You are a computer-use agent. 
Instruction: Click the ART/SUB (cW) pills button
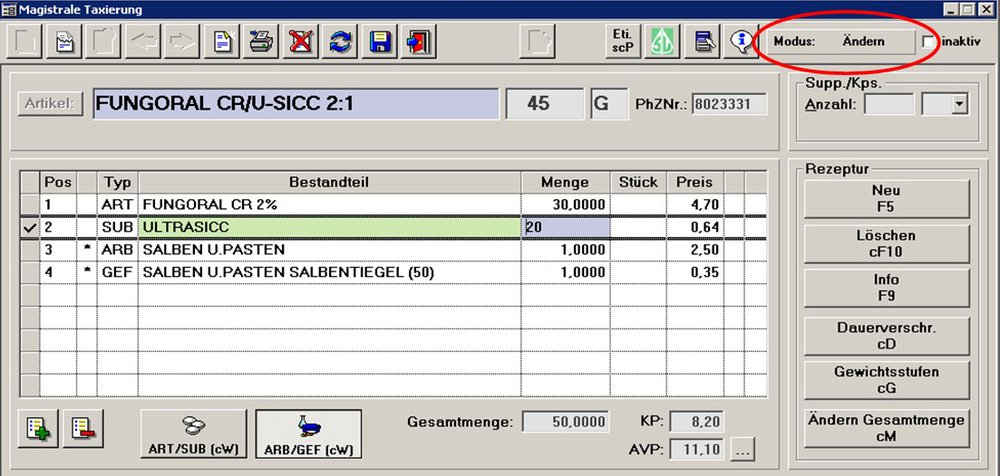coord(193,434)
